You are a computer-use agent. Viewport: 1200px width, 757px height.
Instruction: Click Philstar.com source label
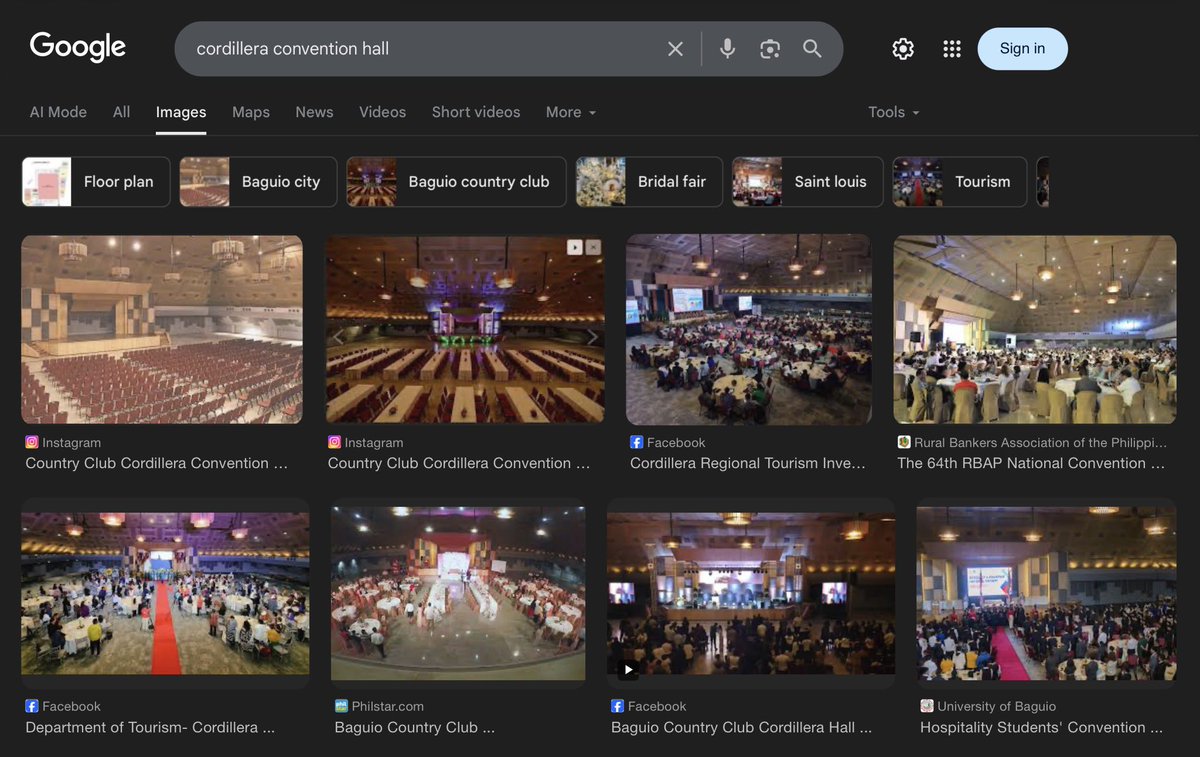click(380, 706)
